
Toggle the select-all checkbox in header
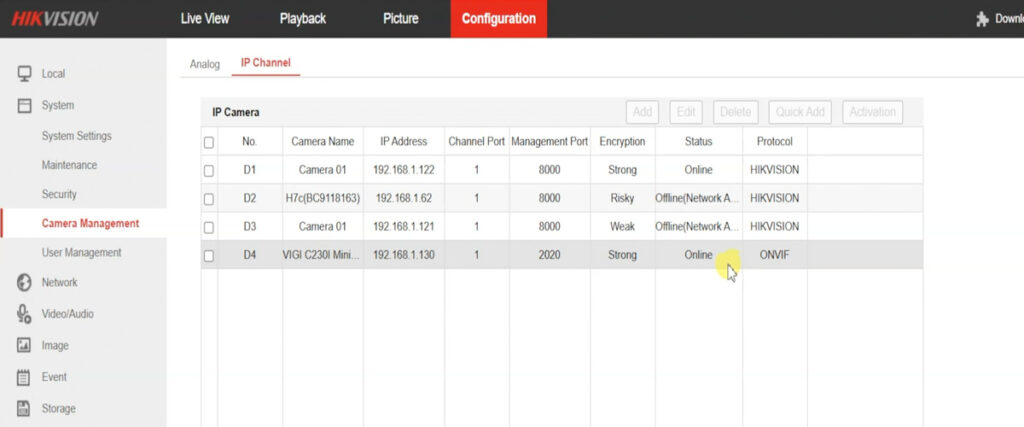click(x=209, y=142)
